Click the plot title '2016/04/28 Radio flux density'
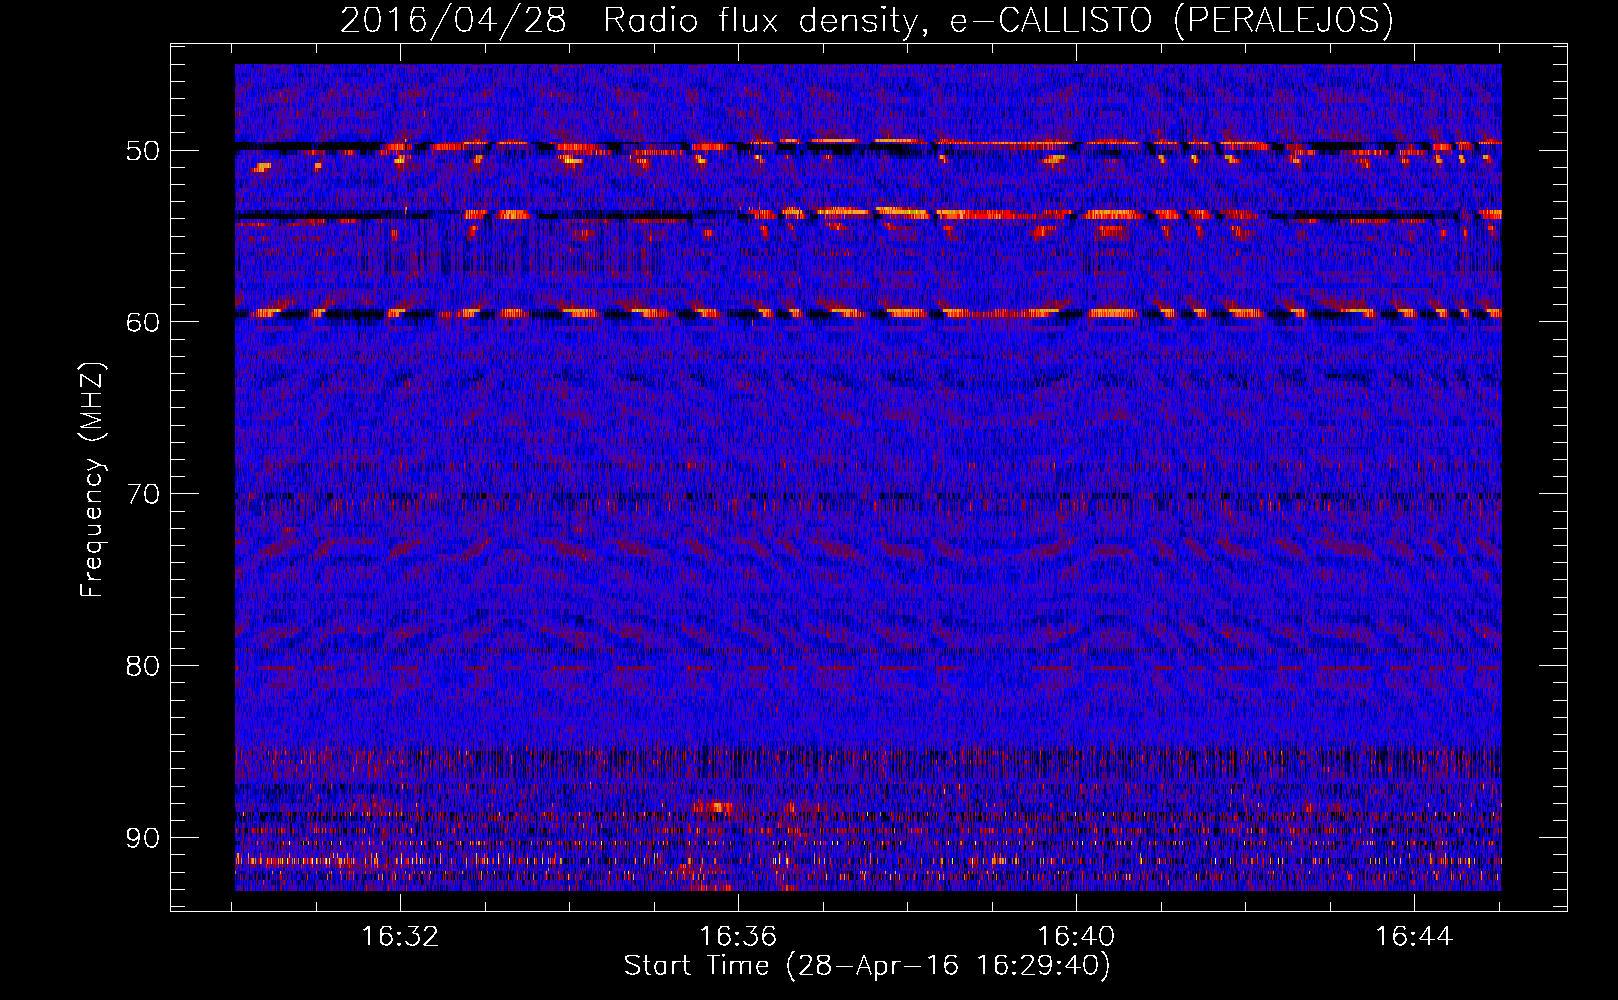The image size is (1618, 1000). click(632, 20)
